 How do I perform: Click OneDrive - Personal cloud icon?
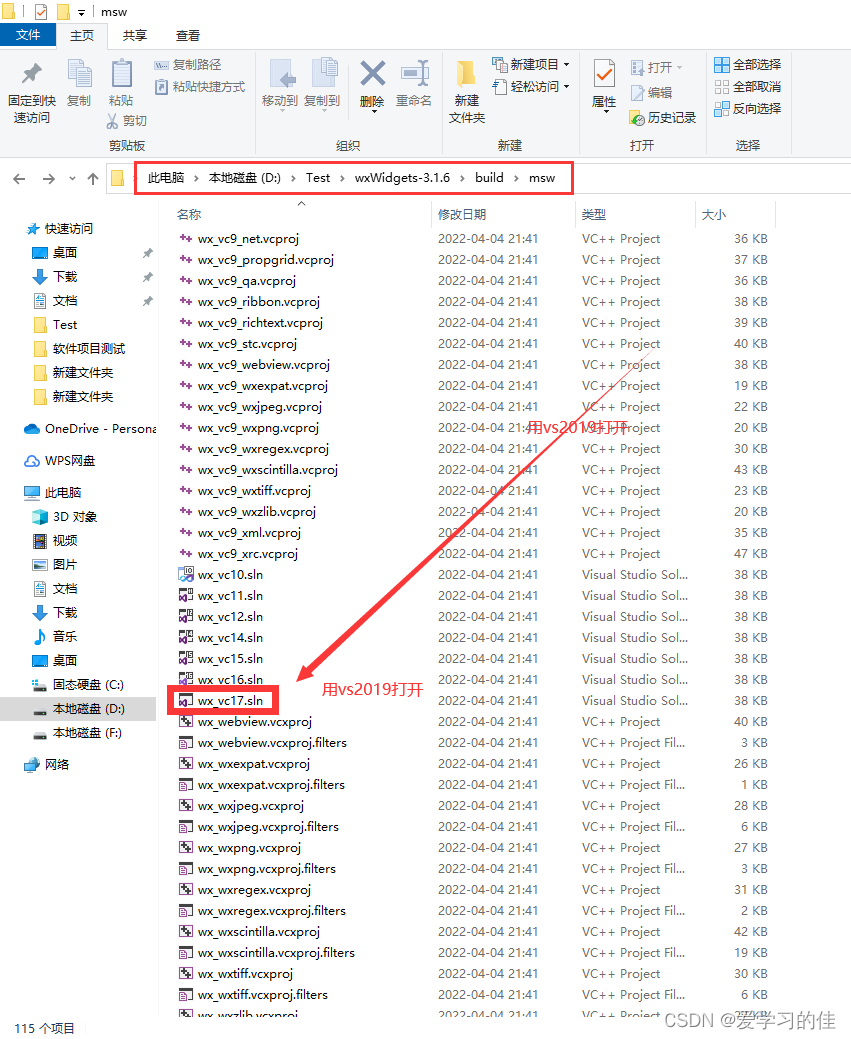32,429
